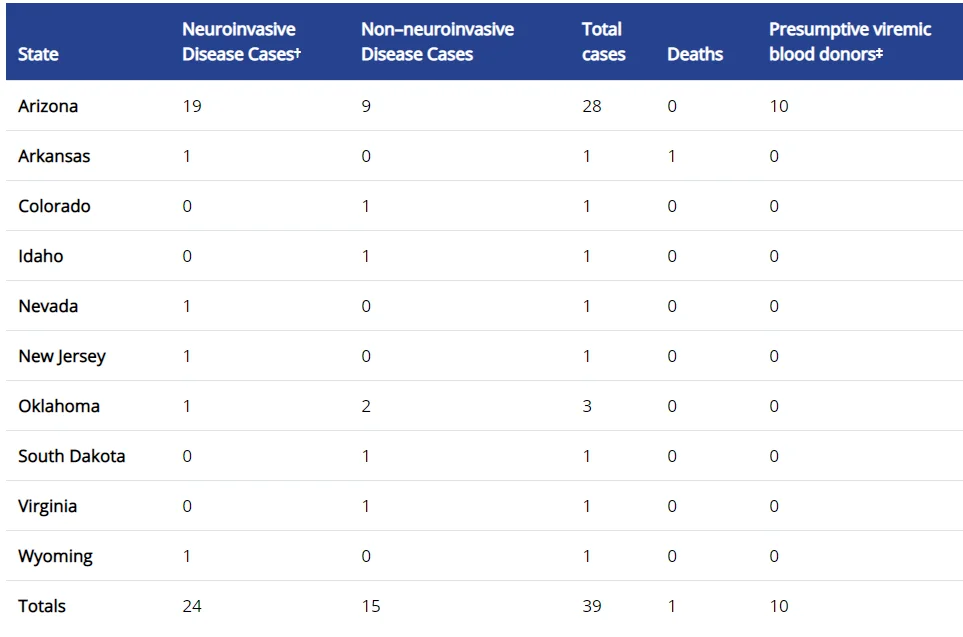Click the Non-neuroinvasive Disease Cases header

point(437,42)
